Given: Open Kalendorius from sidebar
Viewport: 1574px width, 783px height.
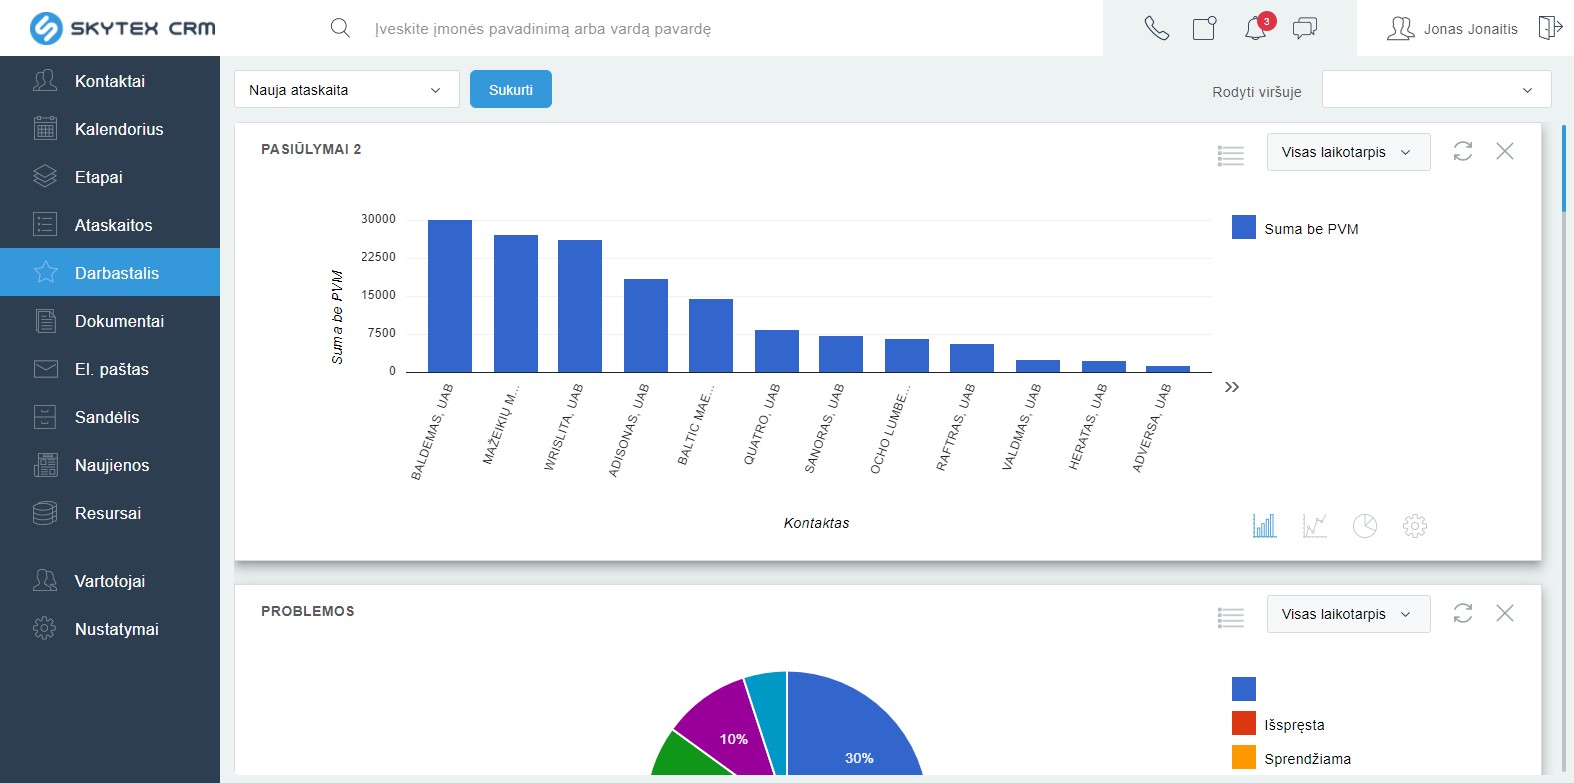Looking at the screenshot, I should tap(110, 129).
